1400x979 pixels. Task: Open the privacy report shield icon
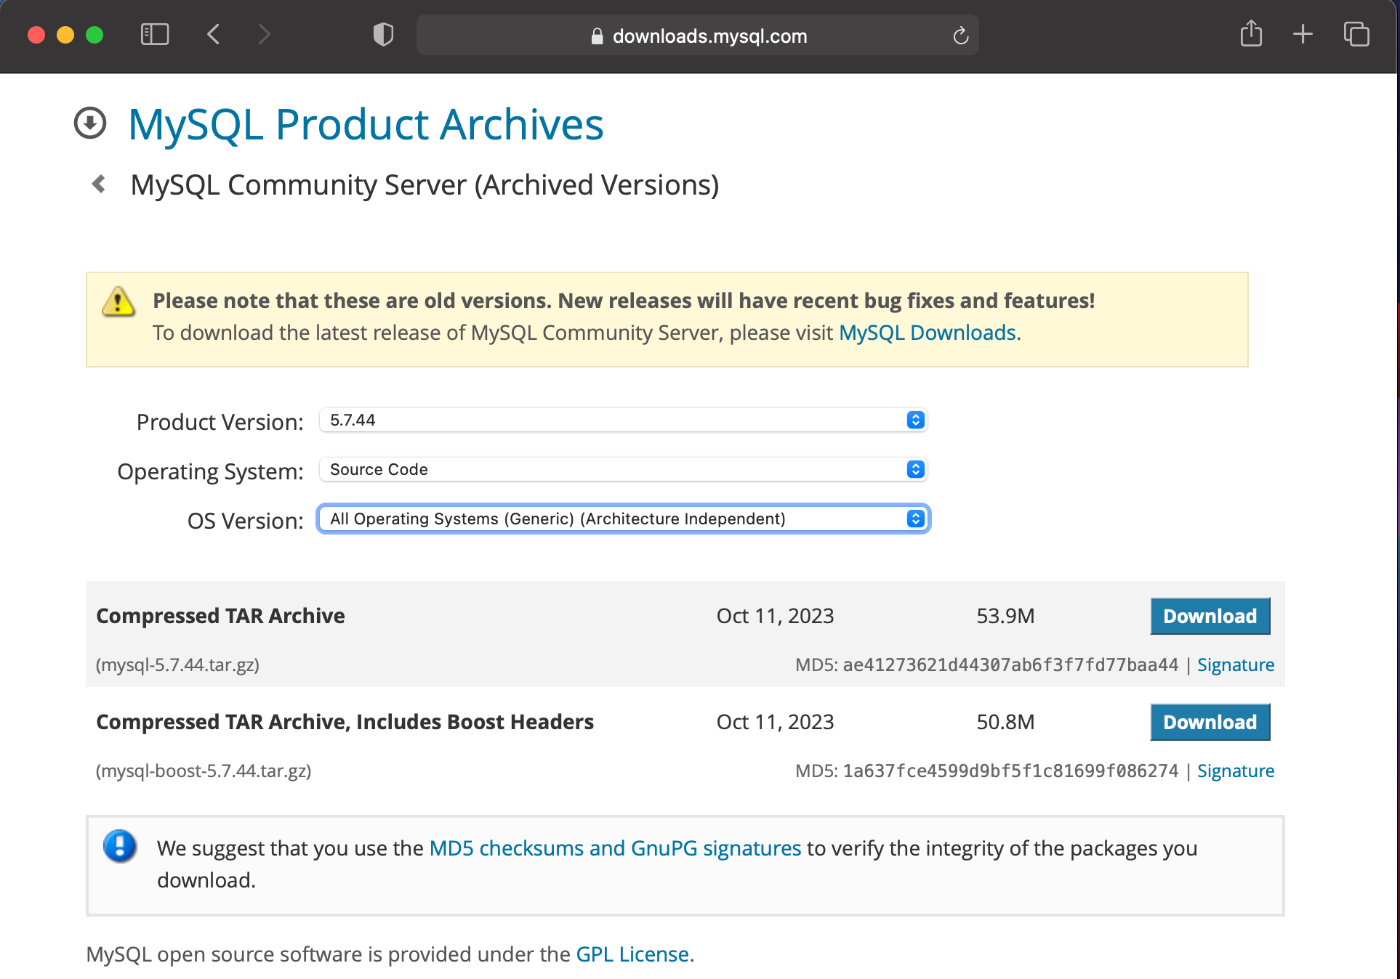[x=383, y=35]
